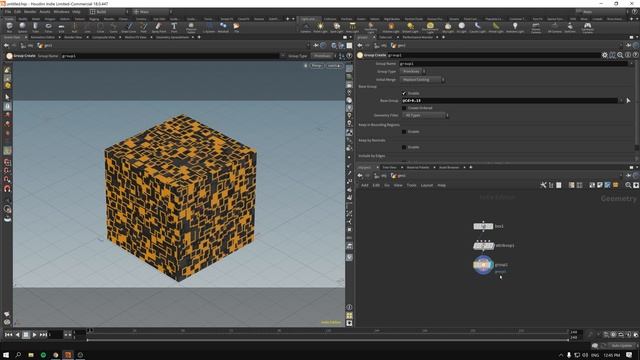Select the attribnoise1 node
The image size is (640, 360).
click(x=484, y=246)
